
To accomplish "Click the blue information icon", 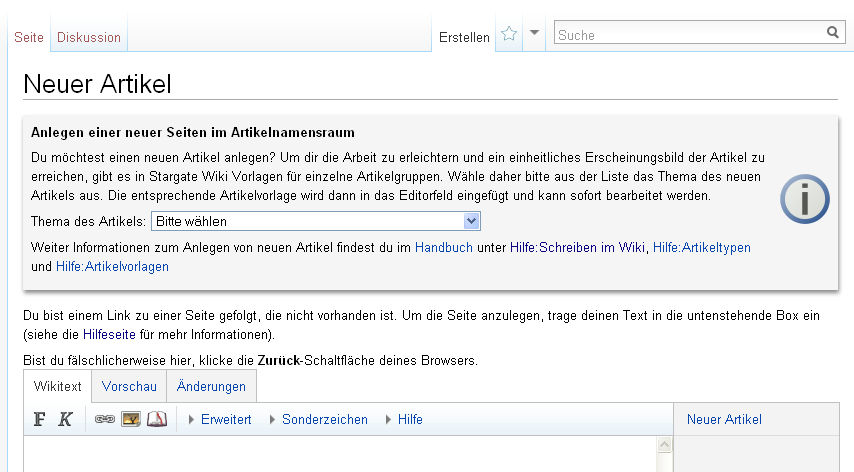I will point(804,200).
